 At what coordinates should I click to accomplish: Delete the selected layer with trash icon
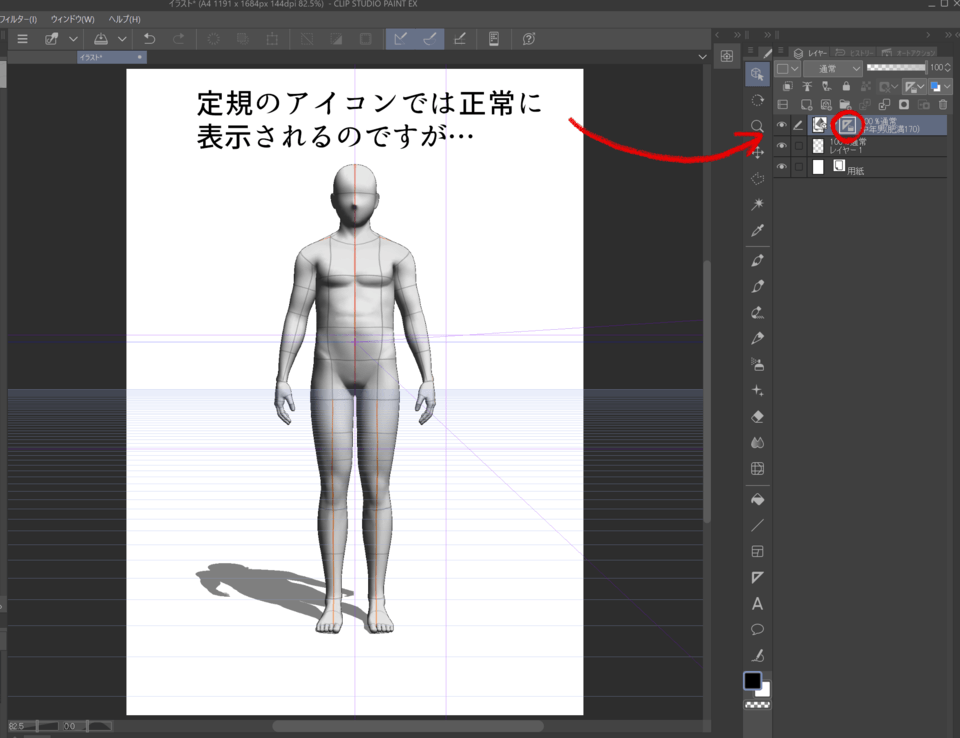(x=943, y=105)
